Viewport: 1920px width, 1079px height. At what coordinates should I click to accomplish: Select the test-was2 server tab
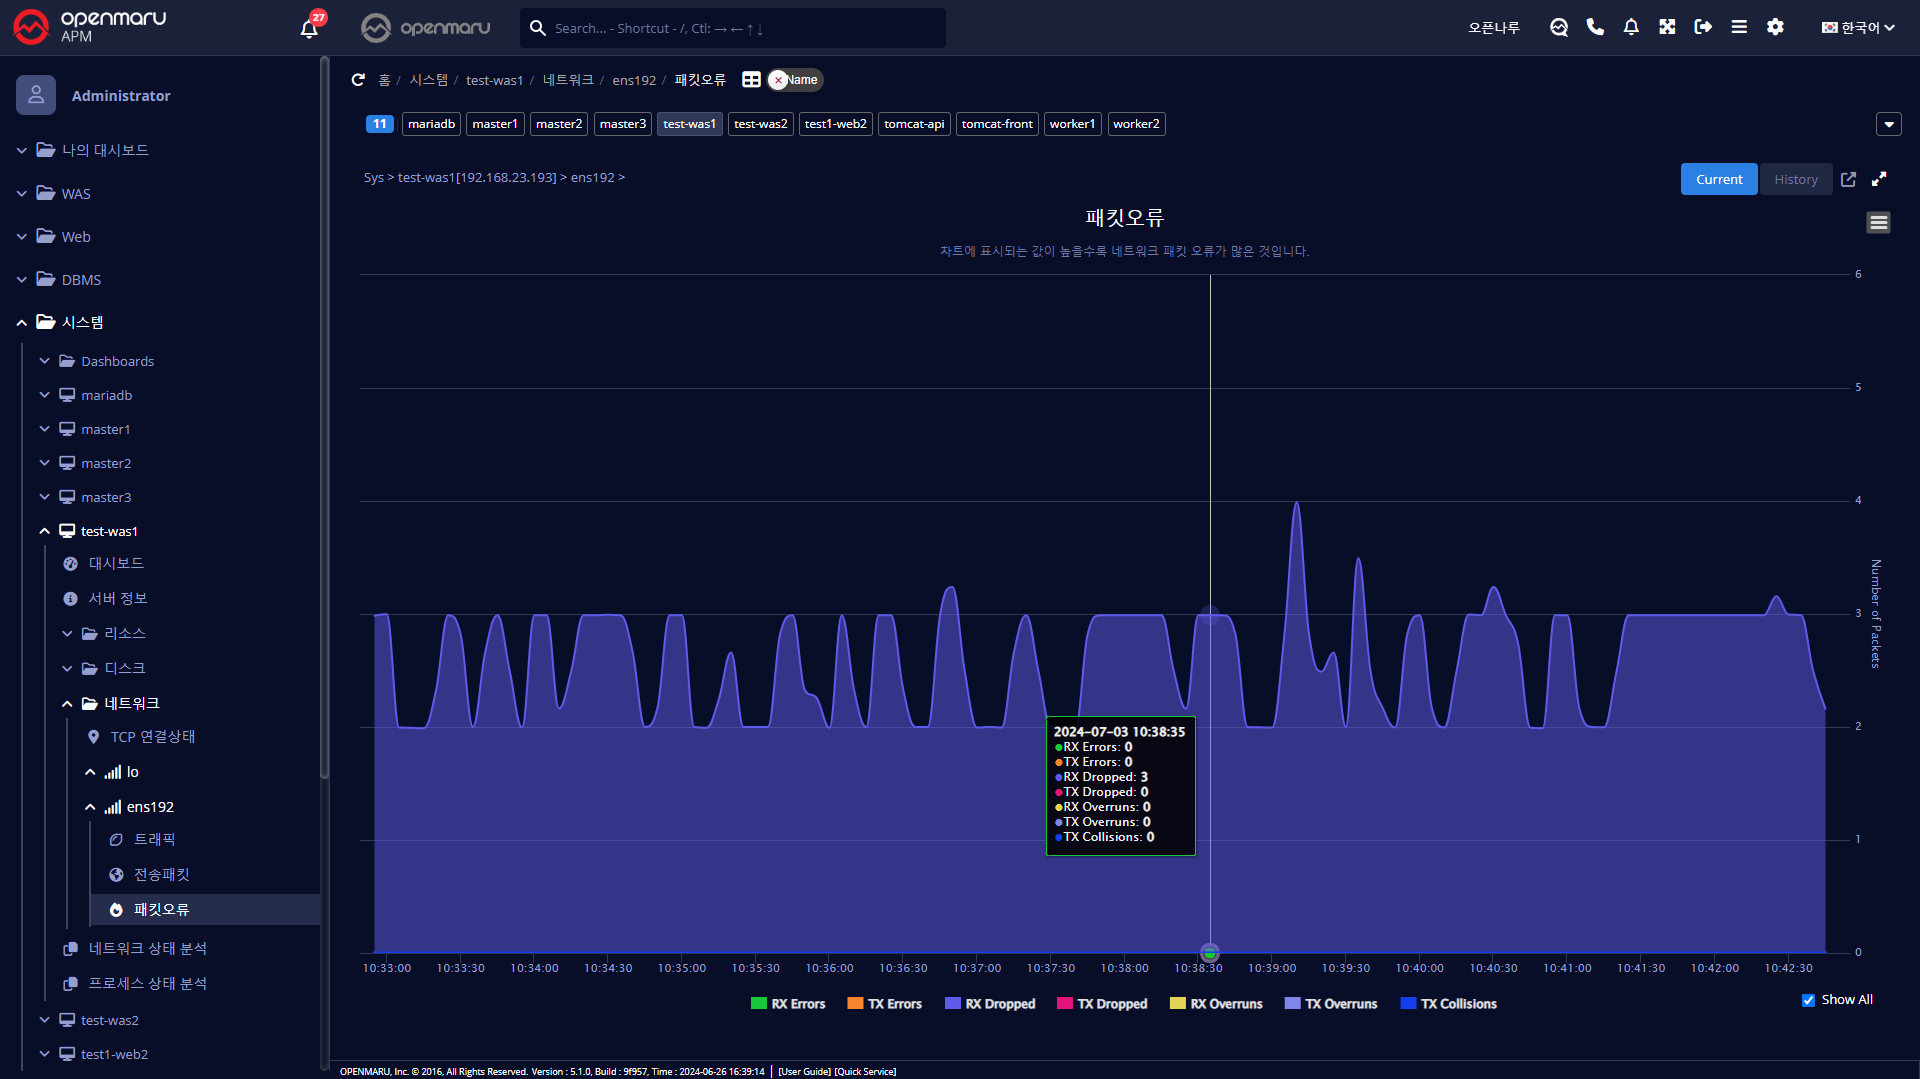click(760, 124)
